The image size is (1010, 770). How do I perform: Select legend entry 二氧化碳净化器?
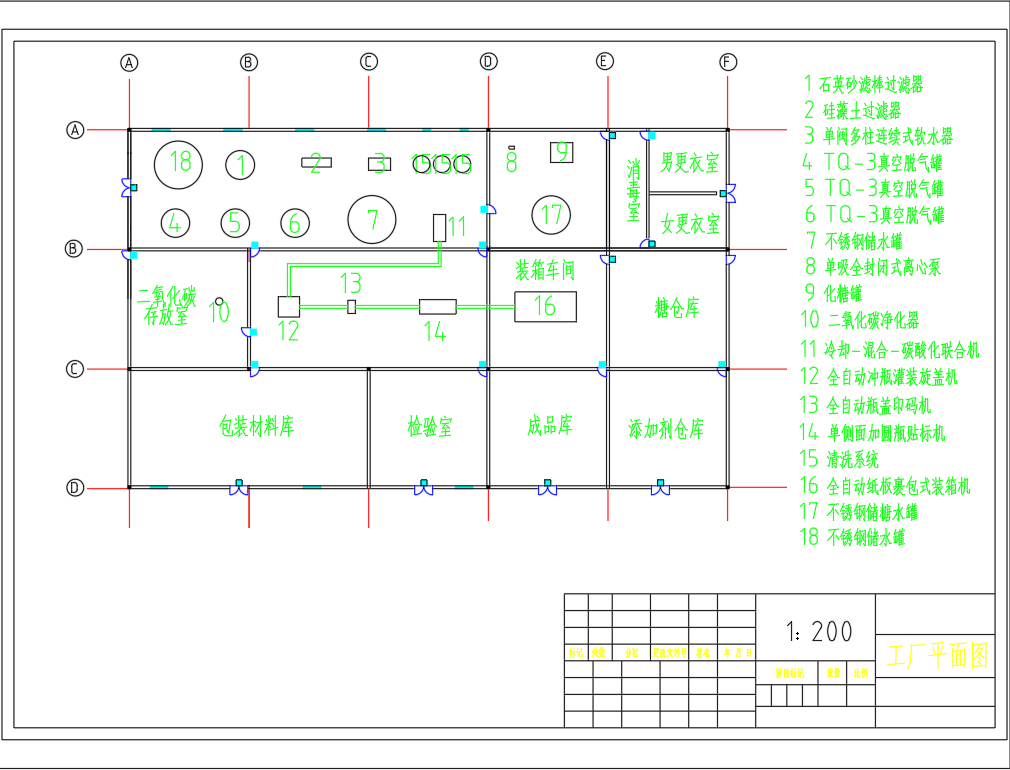(x=873, y=320)
